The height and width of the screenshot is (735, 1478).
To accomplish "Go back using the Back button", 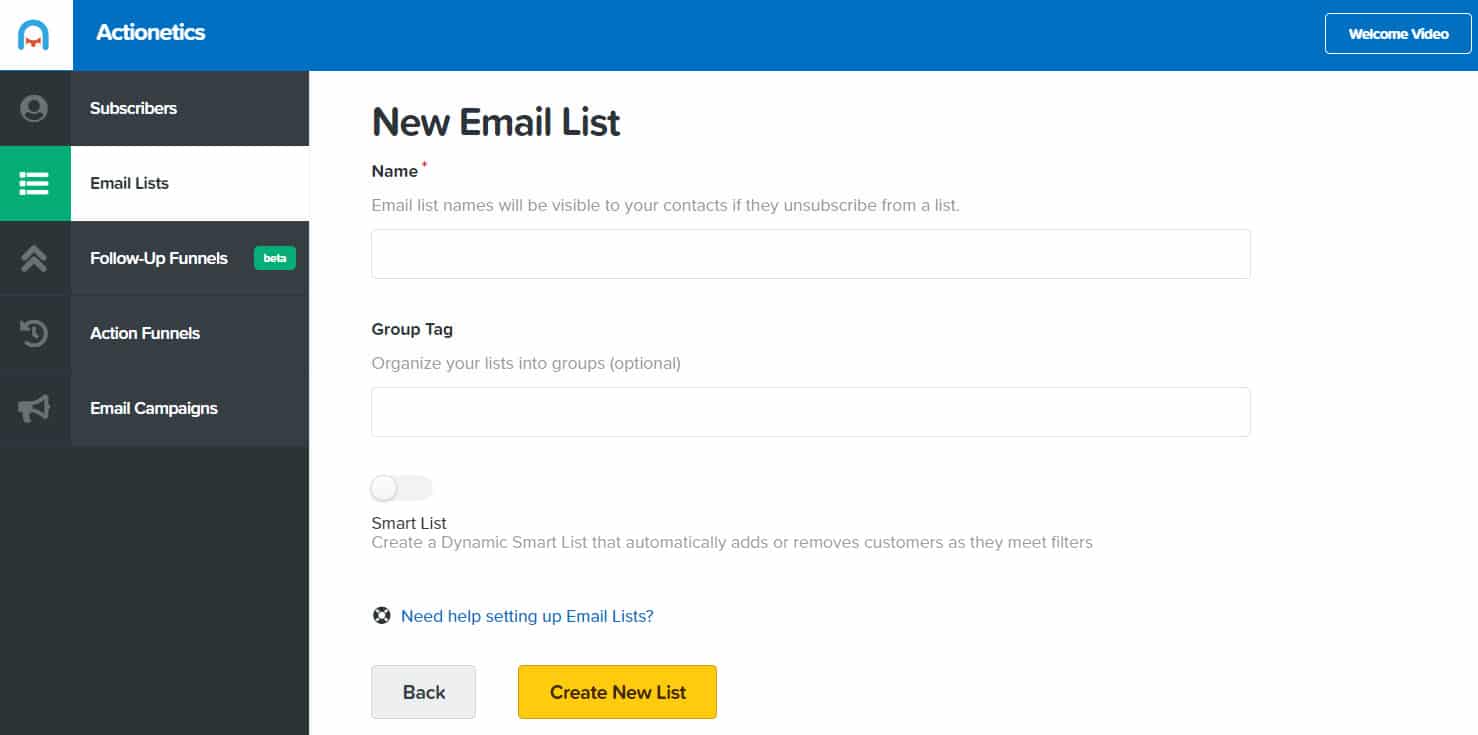I will coord(423,692).
